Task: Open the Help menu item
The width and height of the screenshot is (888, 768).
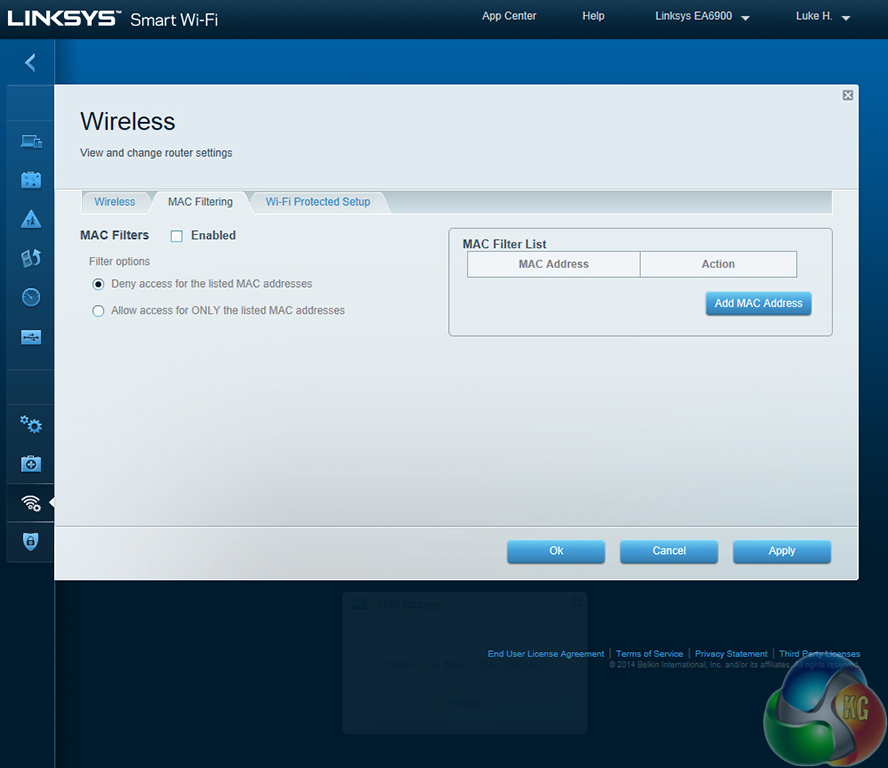Action: click(x=594, y=16)
